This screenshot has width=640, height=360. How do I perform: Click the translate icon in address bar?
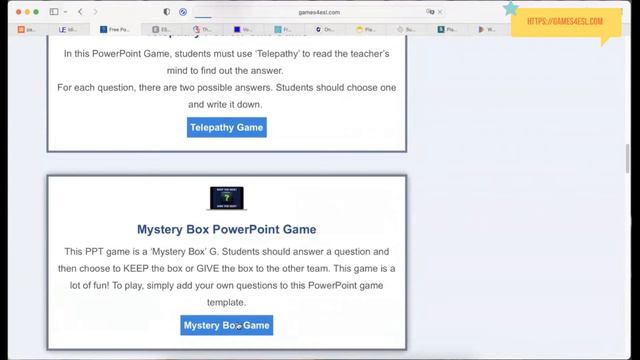pyautogui.click(x=430, y=12)
